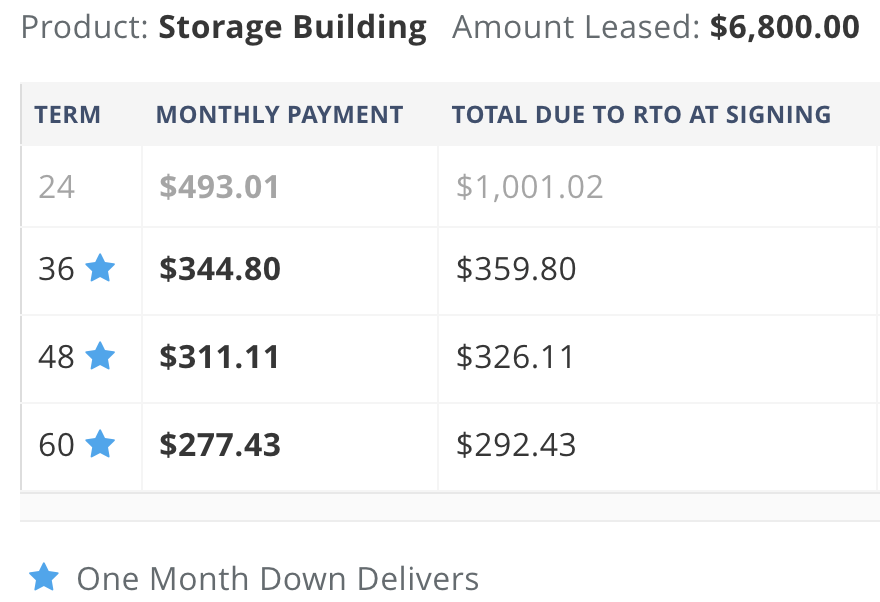Click the One Month Down Delivers star
The image size is (880, 602).
click(x=44, y=577)
